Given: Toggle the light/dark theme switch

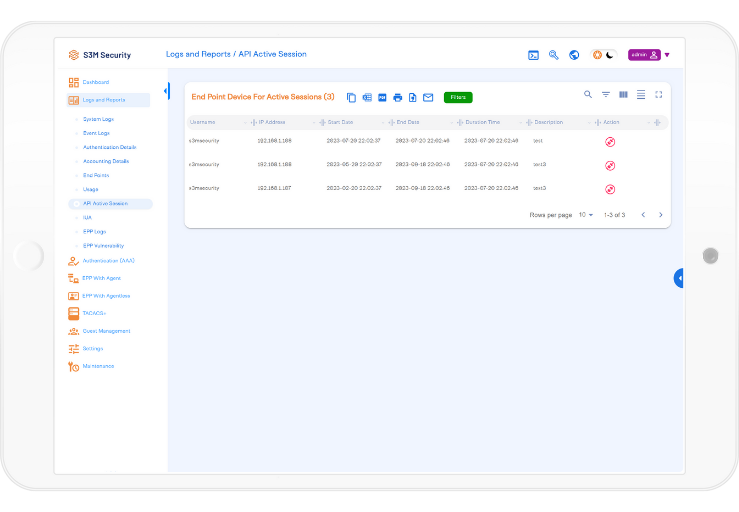Looking at the screenshot, I should [603, 55].
